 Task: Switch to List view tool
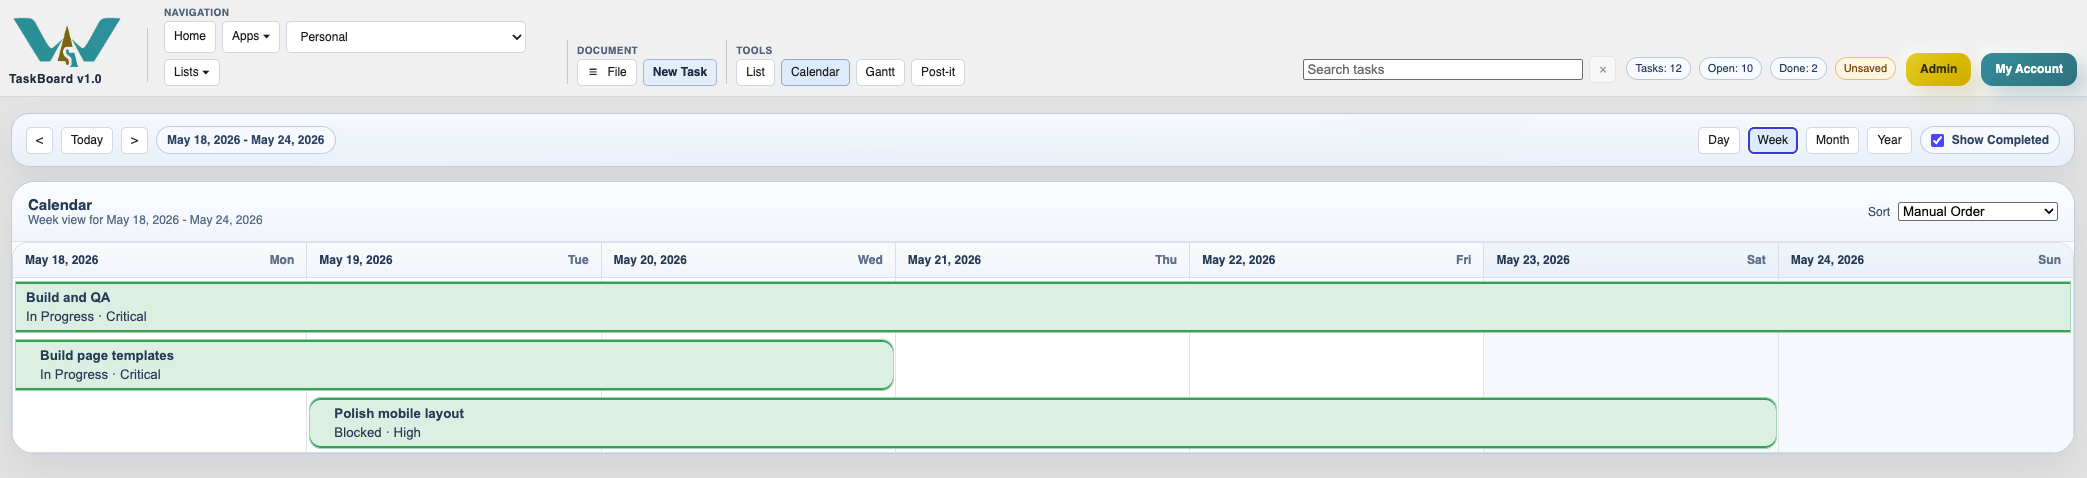point(755,72)
